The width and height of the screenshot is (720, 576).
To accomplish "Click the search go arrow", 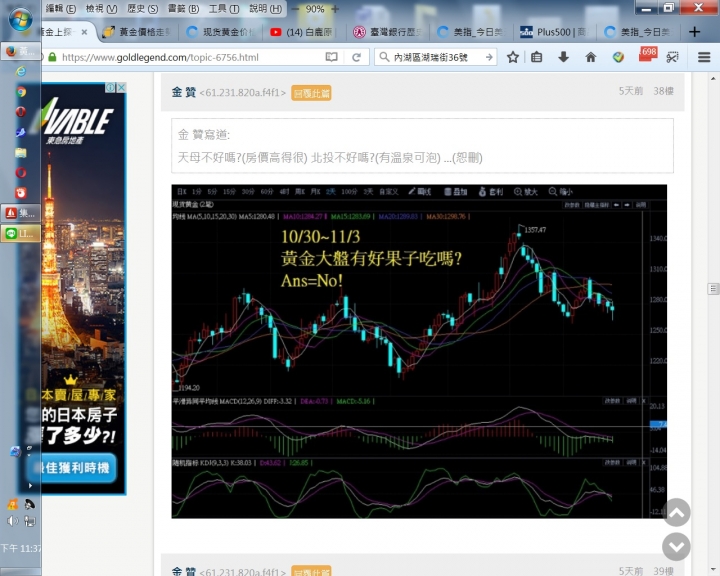I will (489, 57).
